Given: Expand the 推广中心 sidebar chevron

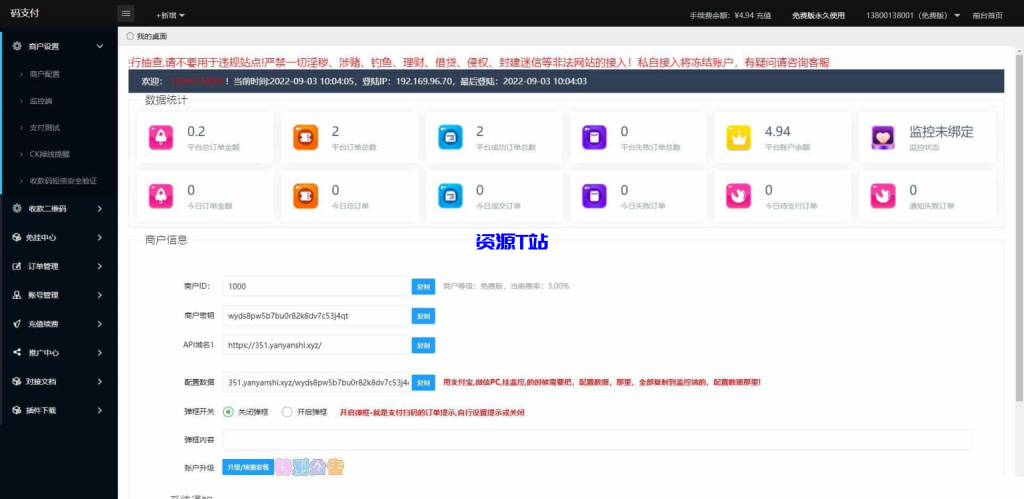Looking at the screenshot, I should click(100, 353).
